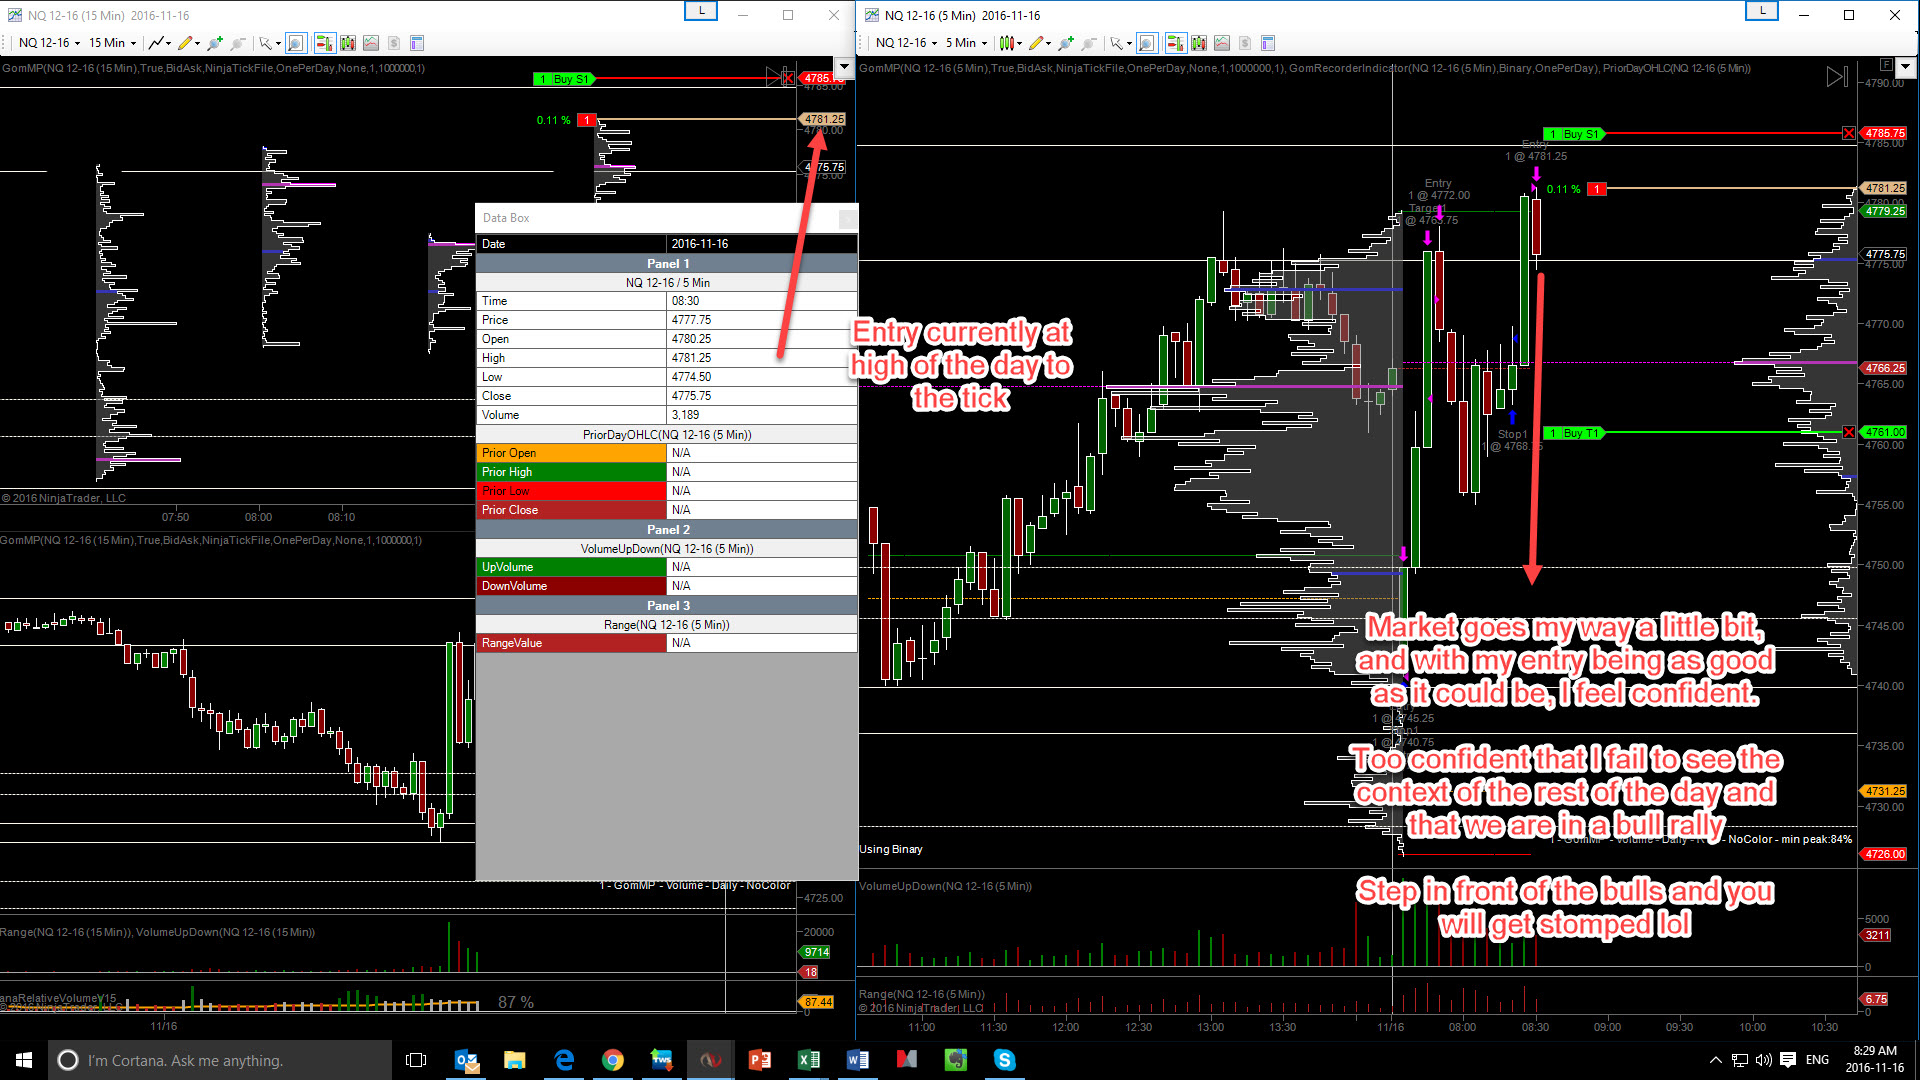Open NQ 12-16 instrument dropdown in 5 Min window
Viewport: 1920px width, 1080px height.
tap(907, 43)
